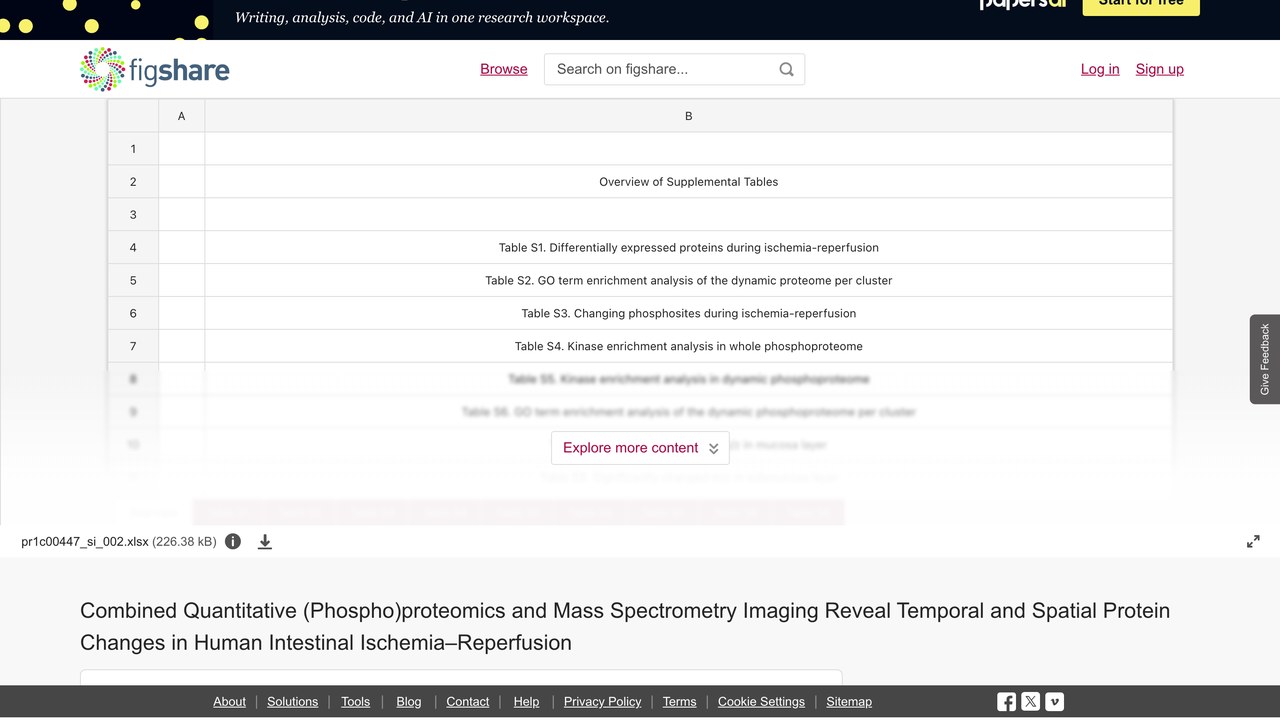Select row 4 header
Image resolution: width=1280 pixels, height=720 pixels.
click(x=133, y=248)
